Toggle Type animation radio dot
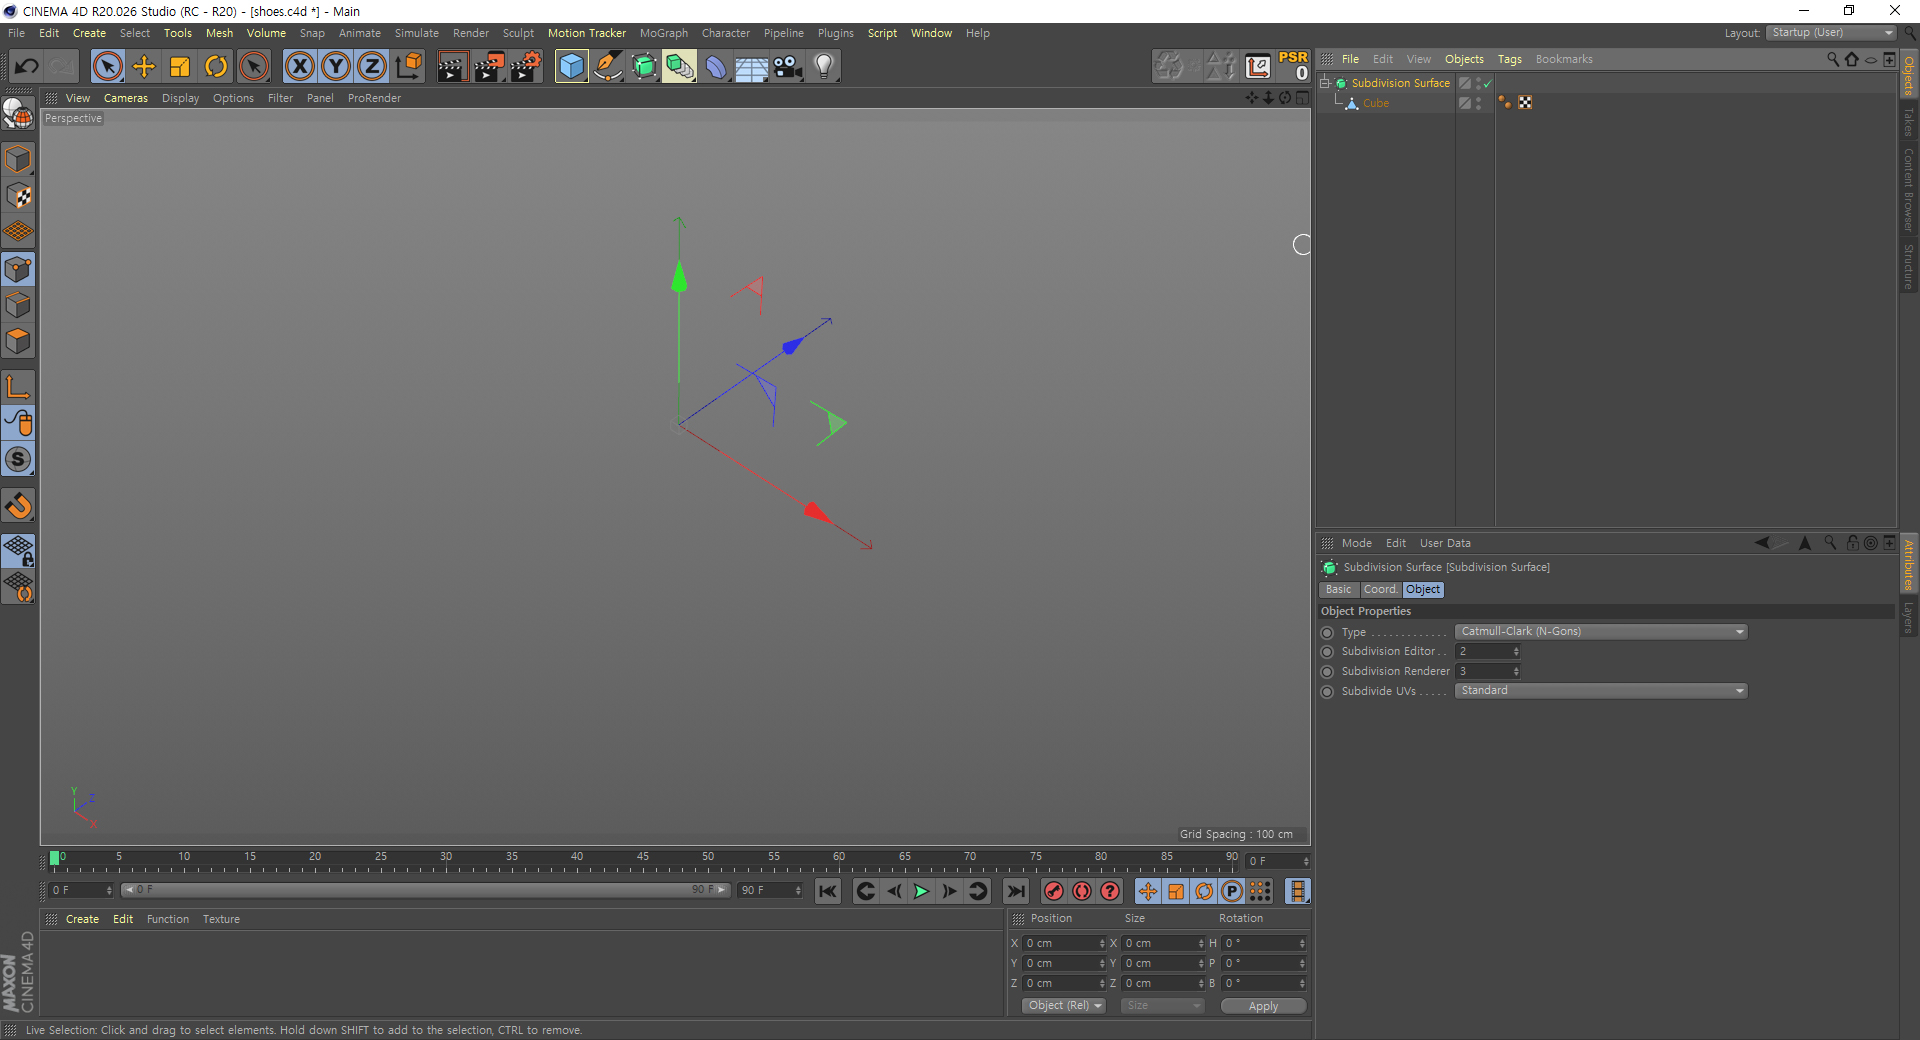 1328,633
